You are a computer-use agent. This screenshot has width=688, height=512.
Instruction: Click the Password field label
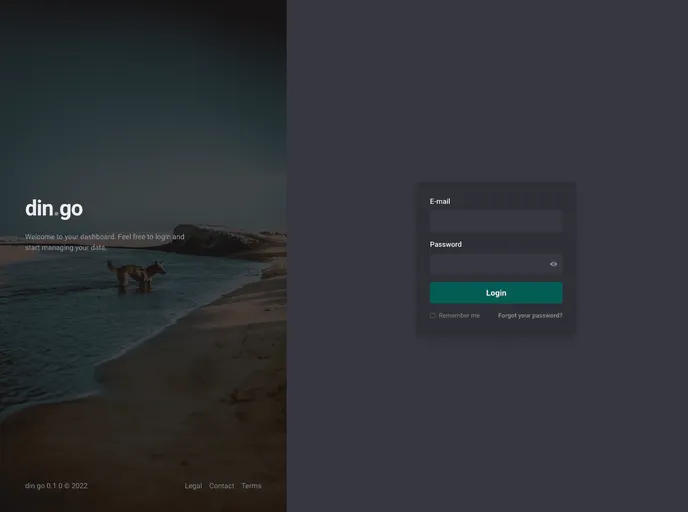click(x=446, y=244)
